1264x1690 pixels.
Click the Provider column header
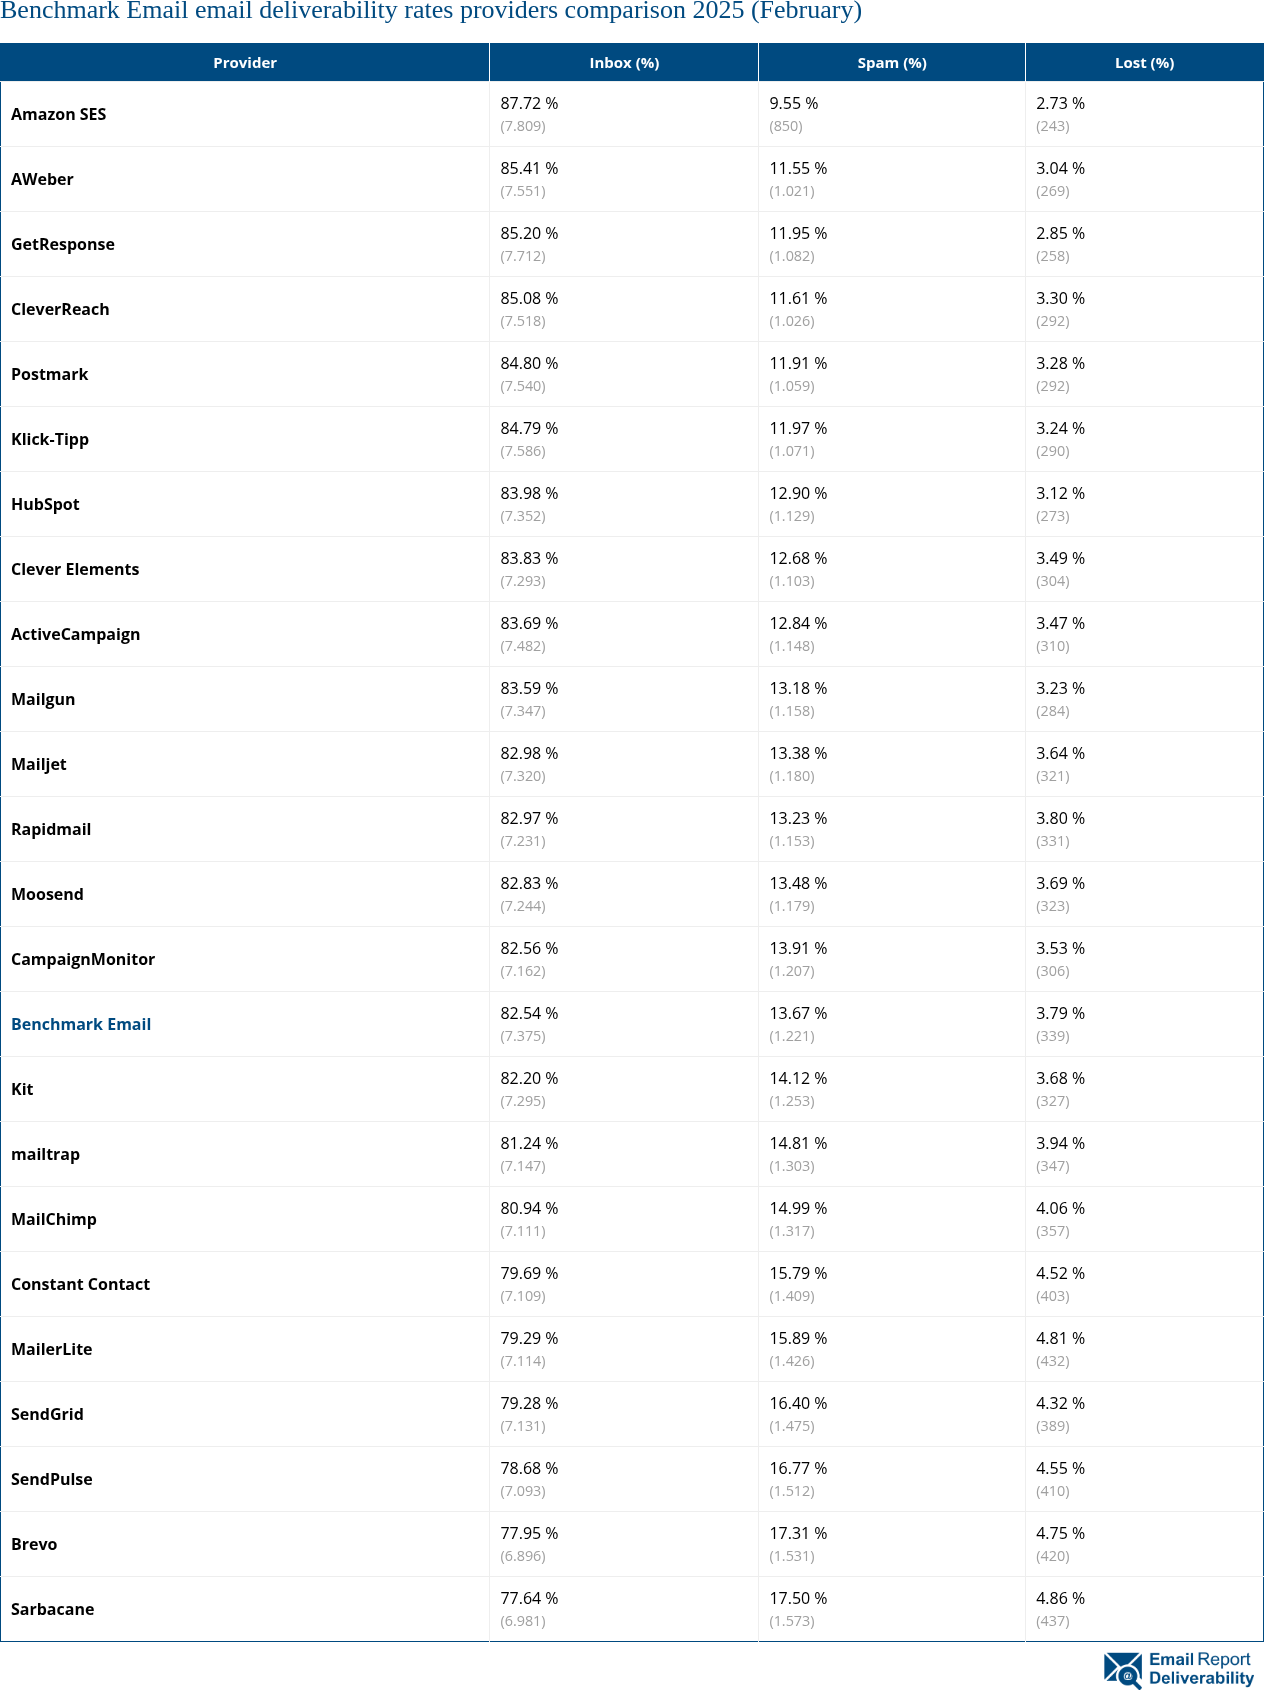click(x=245, y=63)
